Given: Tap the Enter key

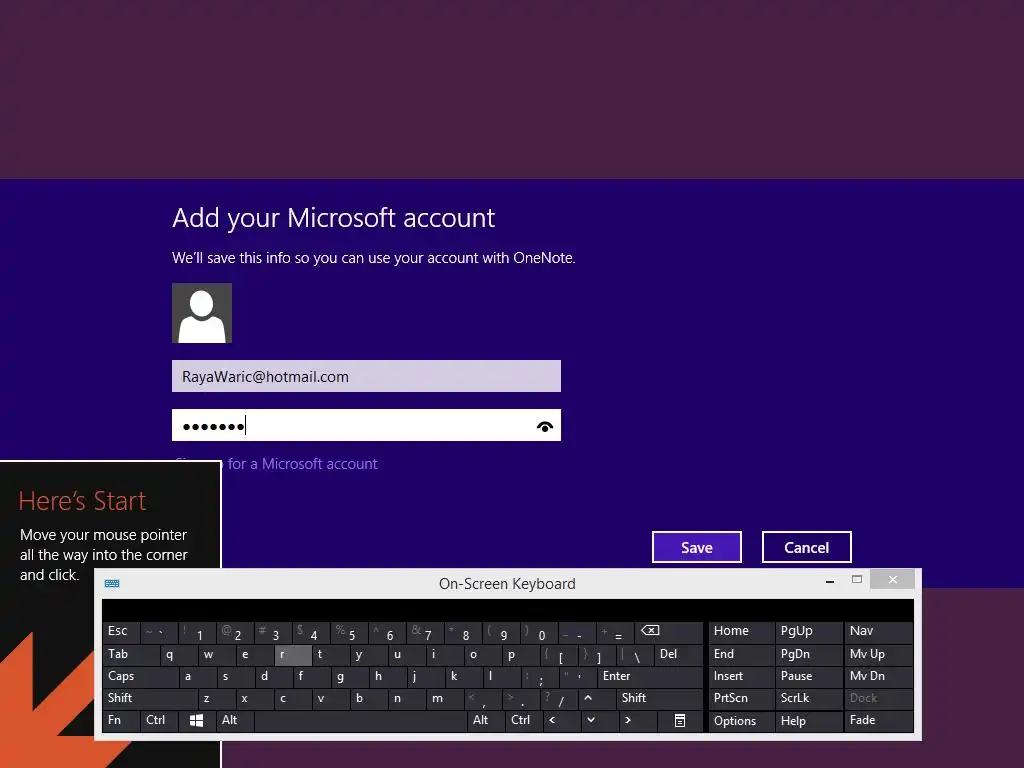Looking at the screenshot, I should click(650, 677).
